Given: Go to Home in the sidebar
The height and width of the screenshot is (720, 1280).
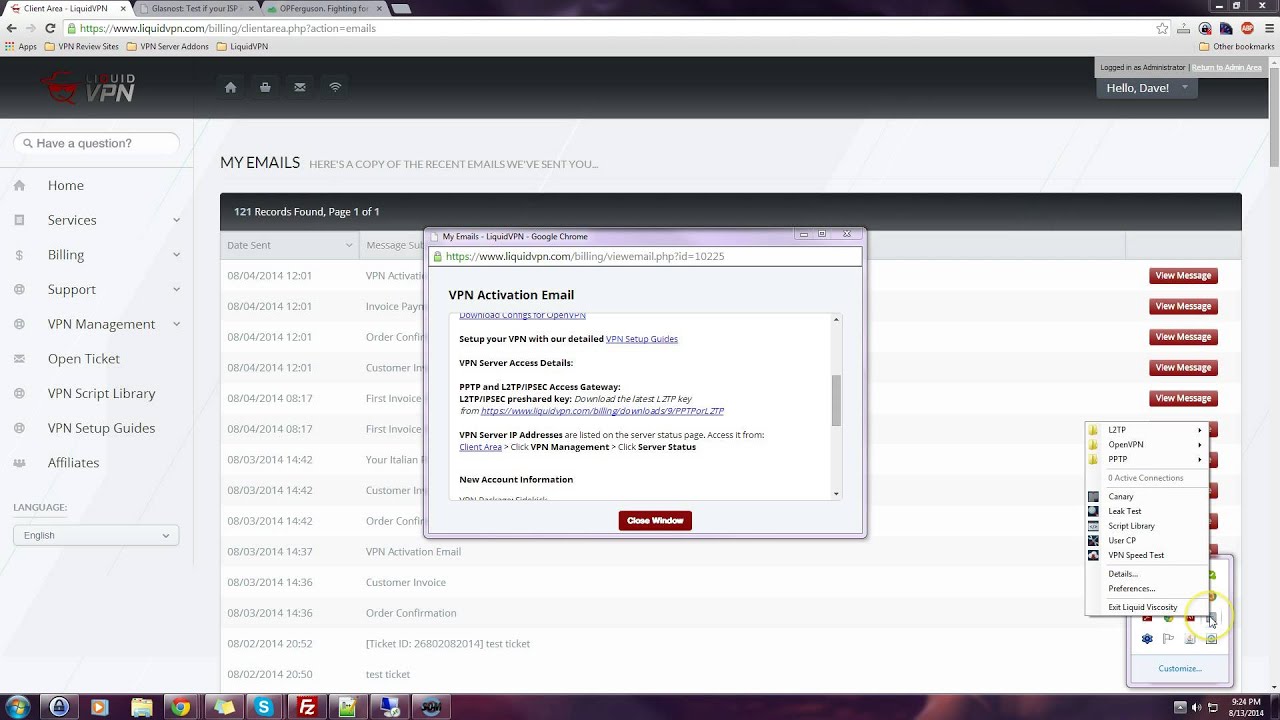Looking at the screenshot, I should pyautogui.click(x=66, y=185).
